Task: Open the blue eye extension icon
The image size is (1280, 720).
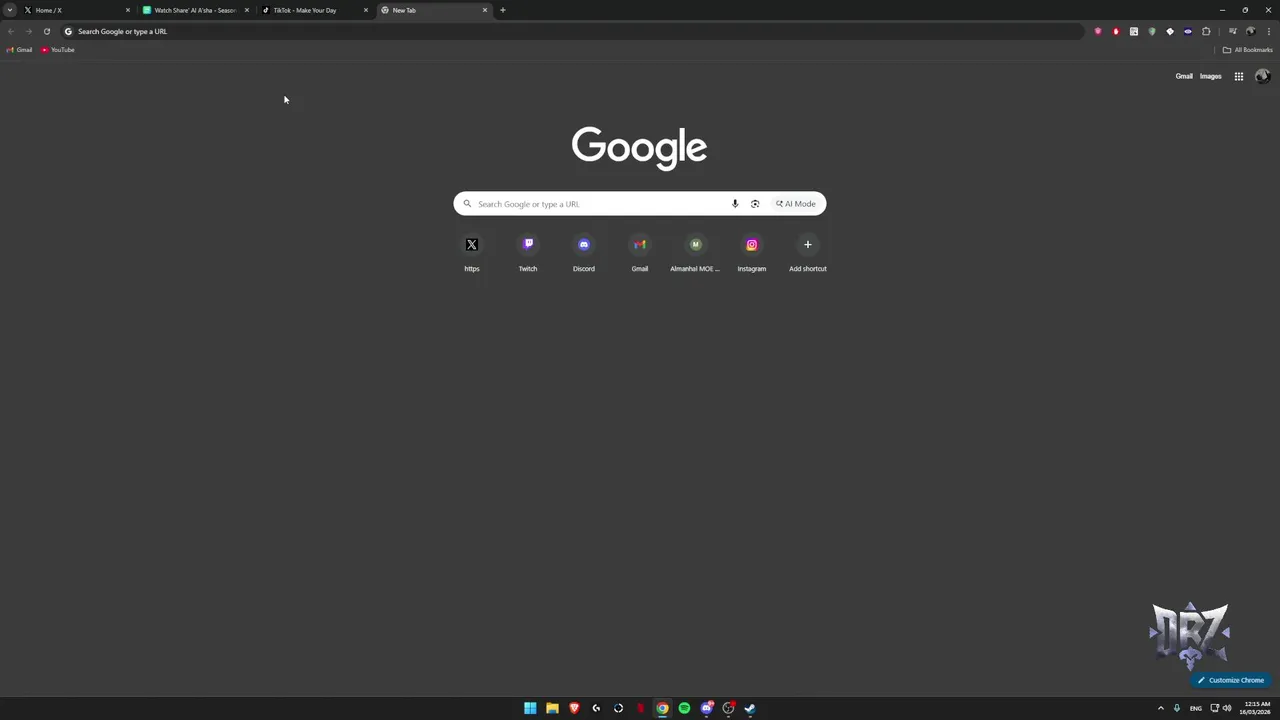Action: click(x=1188, y=31)
